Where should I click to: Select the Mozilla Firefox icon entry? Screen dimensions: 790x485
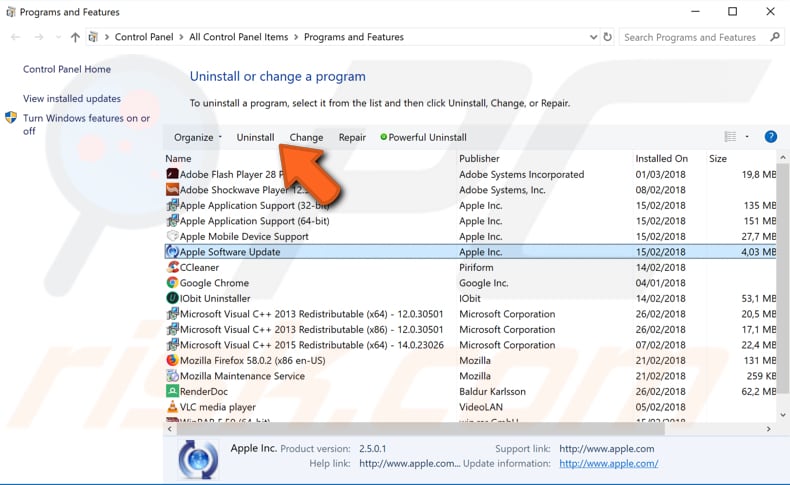[172, 360]
